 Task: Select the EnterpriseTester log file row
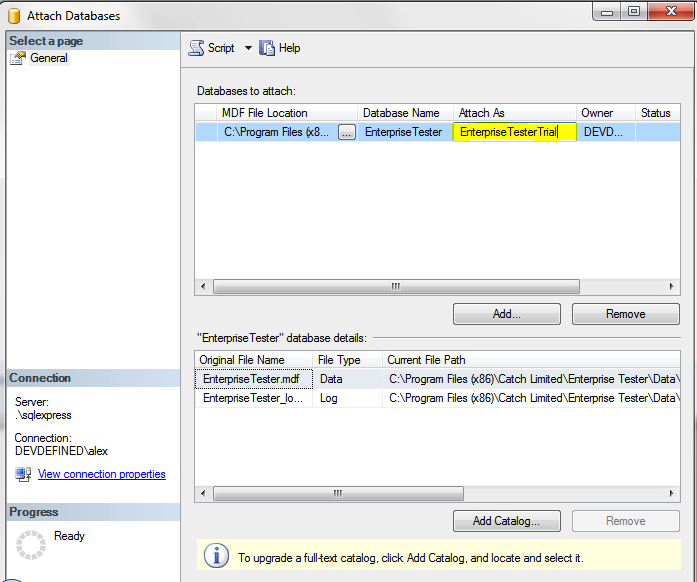coord(254,398)
